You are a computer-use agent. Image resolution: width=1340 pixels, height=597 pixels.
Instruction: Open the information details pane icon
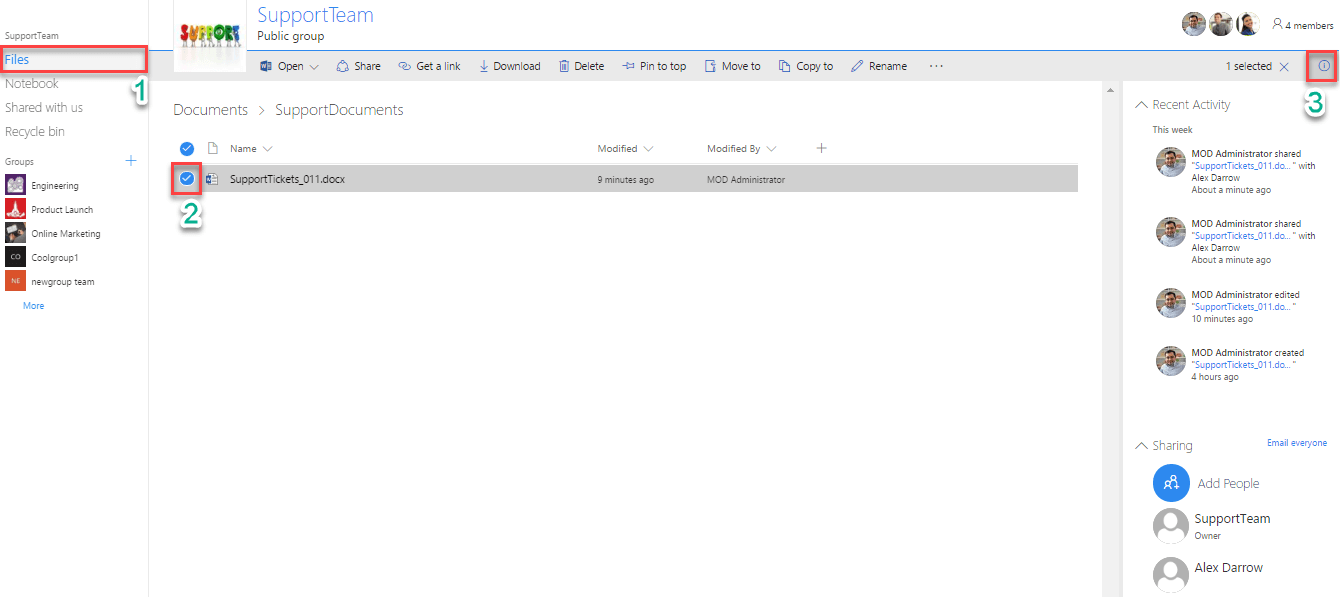(x=1324, y=66)
